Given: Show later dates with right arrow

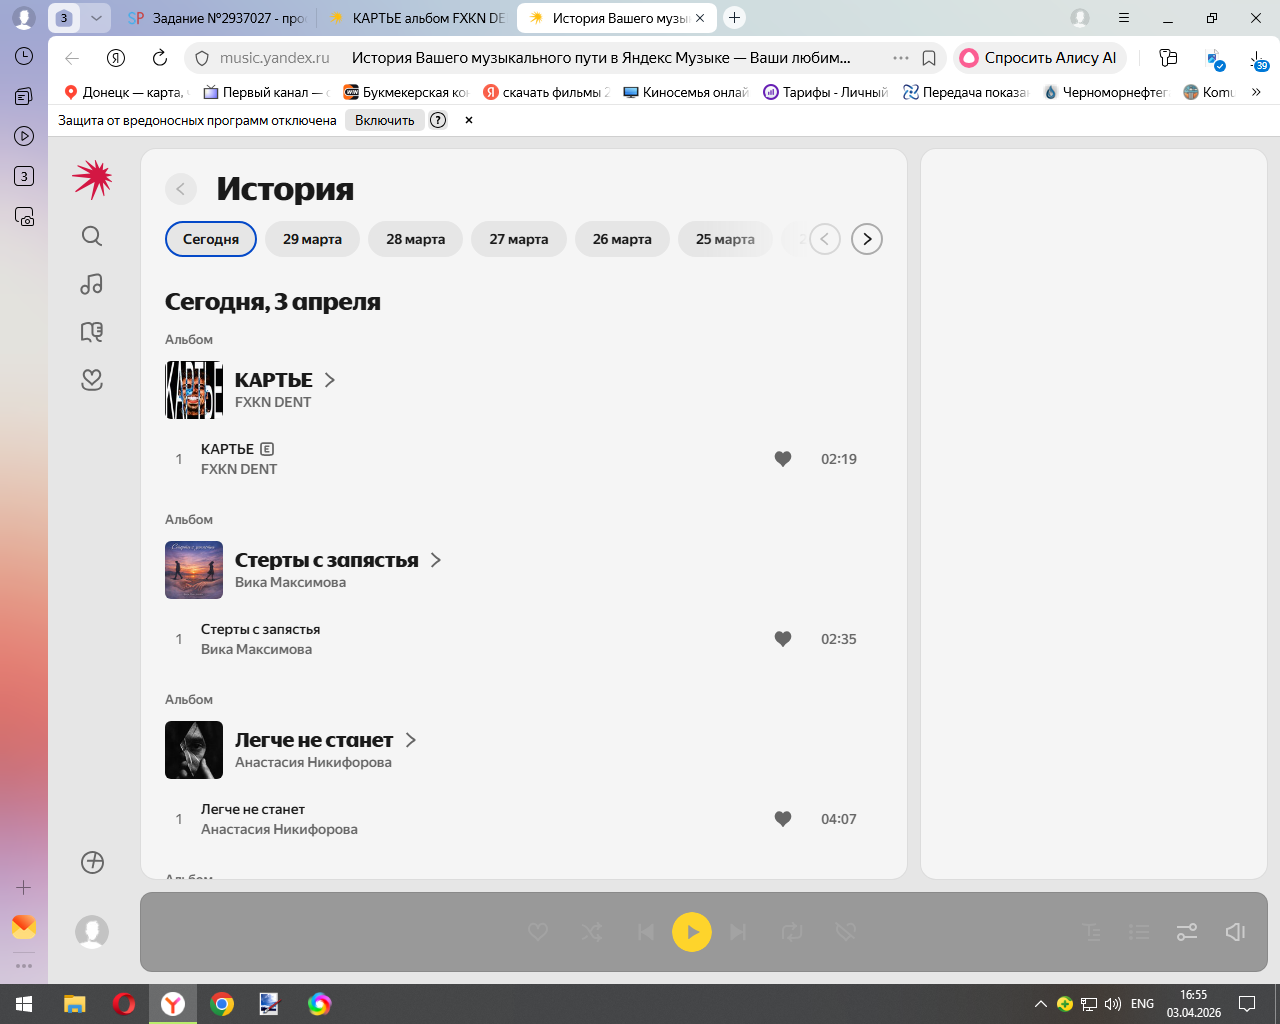Looking at the screenshot, I should (x=867, y=239).
